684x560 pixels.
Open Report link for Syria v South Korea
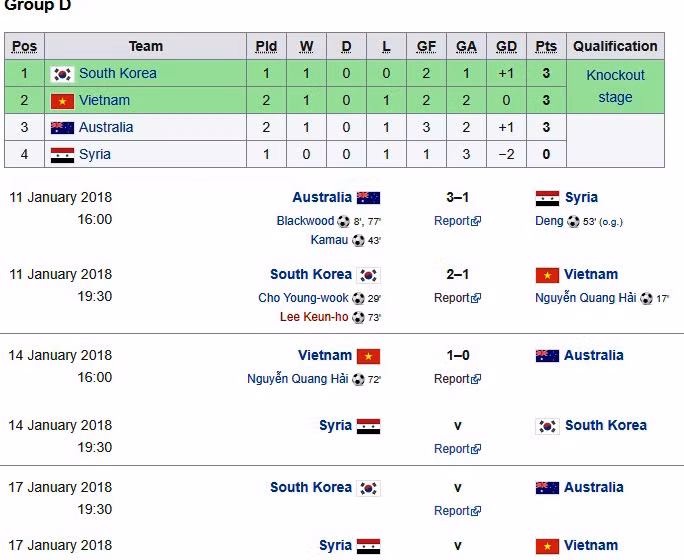[452, 449]
